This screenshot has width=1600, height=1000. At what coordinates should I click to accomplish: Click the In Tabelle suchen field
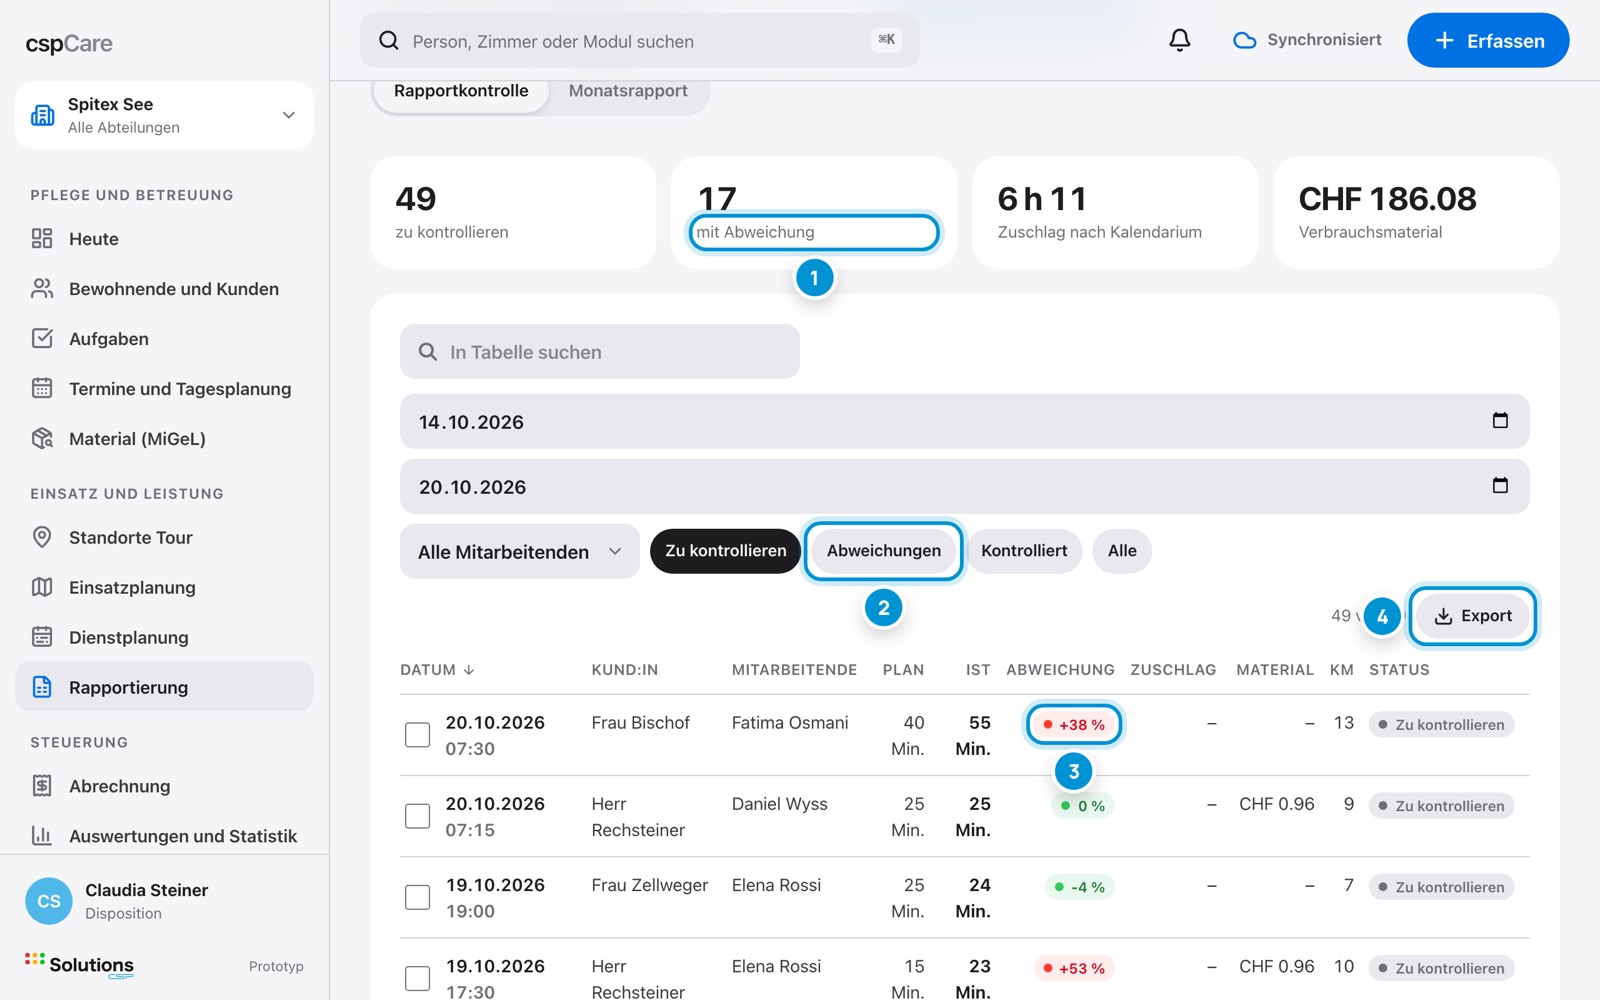pyautogui.click(x=600, y=351)
